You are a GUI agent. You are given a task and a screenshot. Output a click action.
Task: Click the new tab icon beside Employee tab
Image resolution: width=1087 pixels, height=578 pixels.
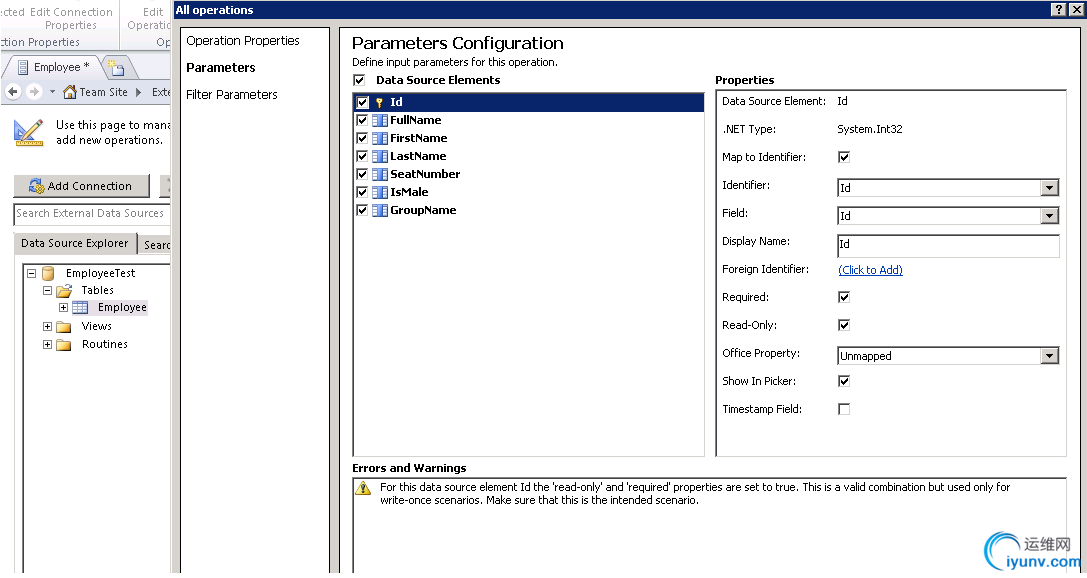[x=116, y=68]
